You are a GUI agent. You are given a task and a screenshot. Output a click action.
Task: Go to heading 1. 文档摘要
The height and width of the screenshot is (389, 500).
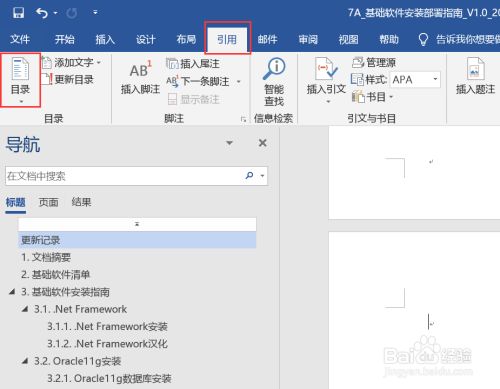click(x=46, y=257)
